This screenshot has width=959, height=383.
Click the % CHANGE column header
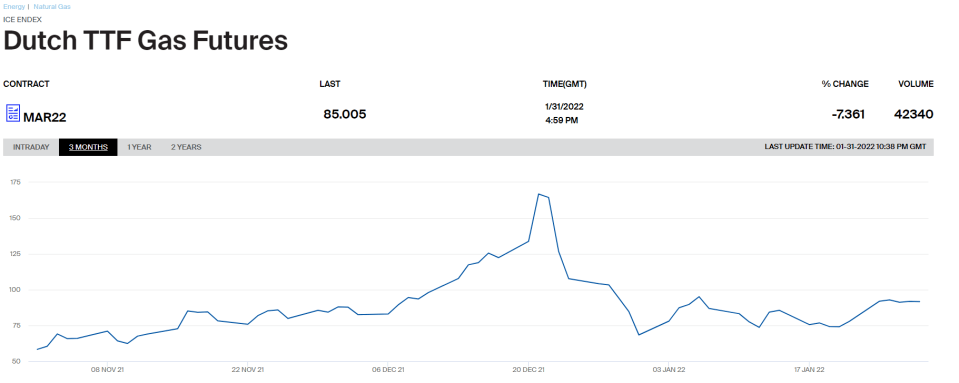[845, 84]
